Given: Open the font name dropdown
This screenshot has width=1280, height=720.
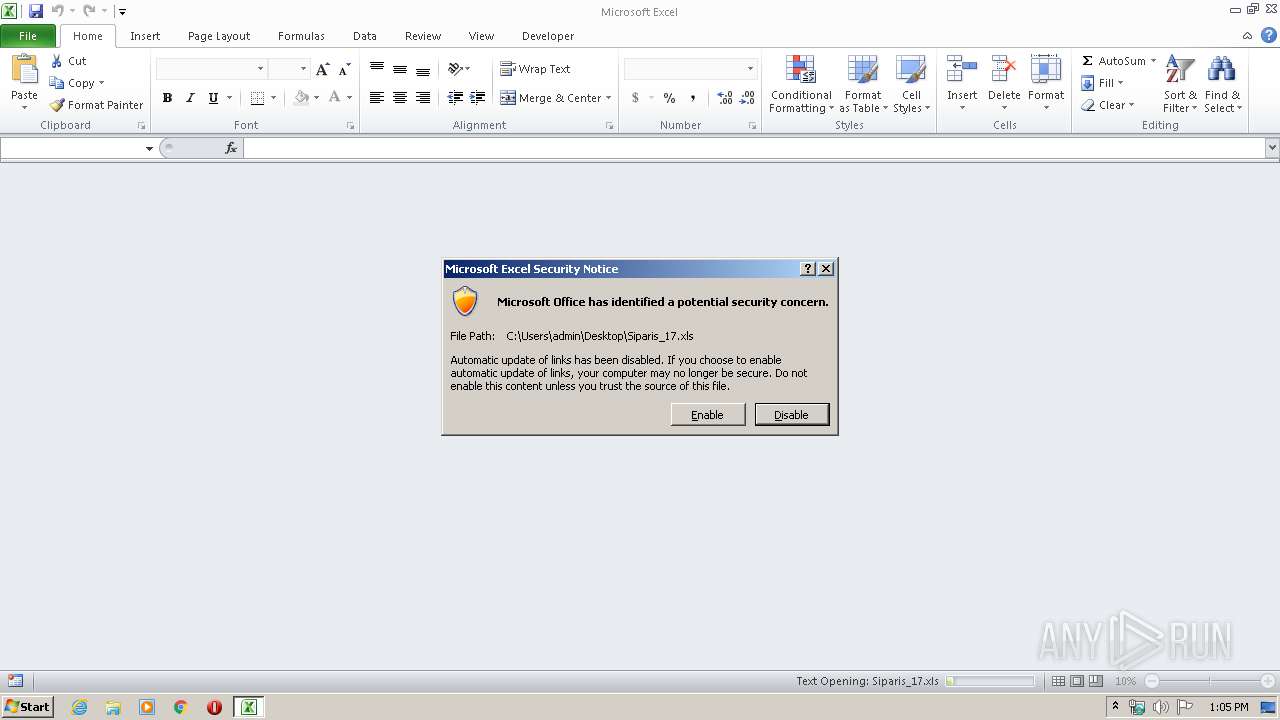Looking at the screenshot, I should [261, 69].
